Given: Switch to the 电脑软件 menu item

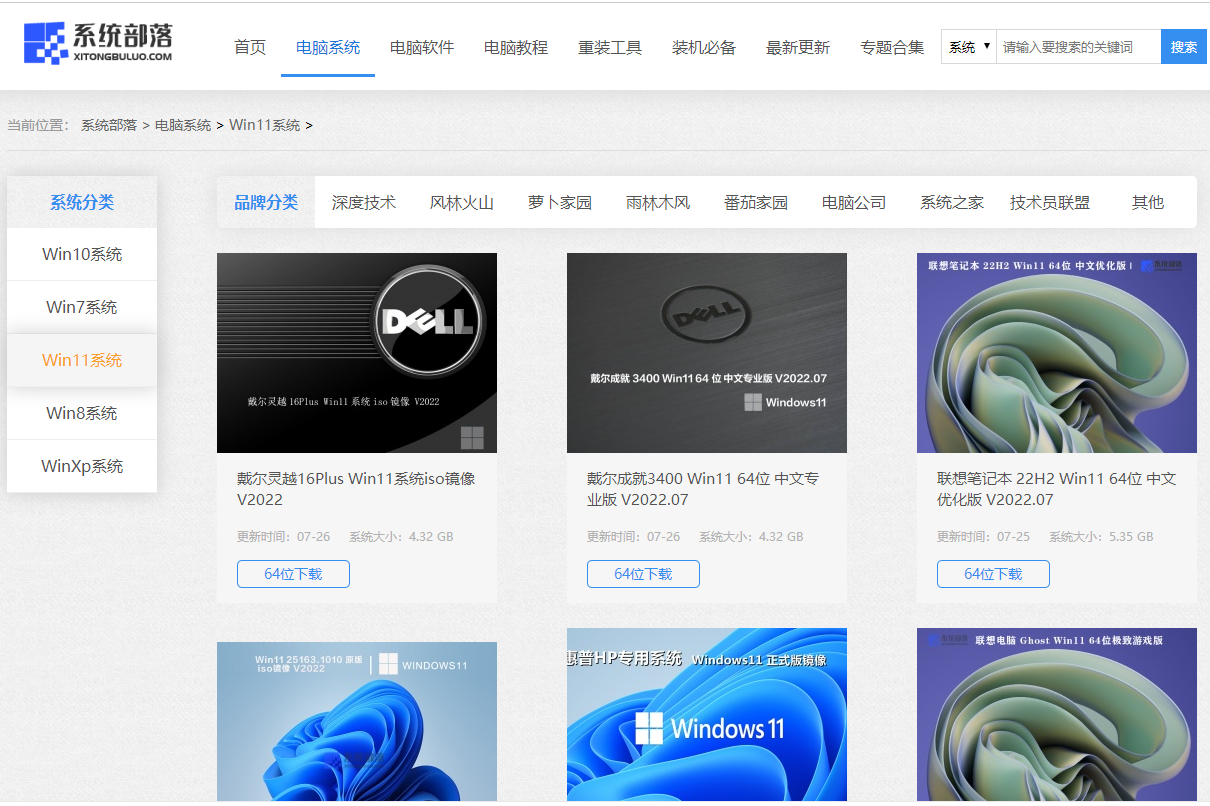Looking at the screenshot, I should pos(423,46).
